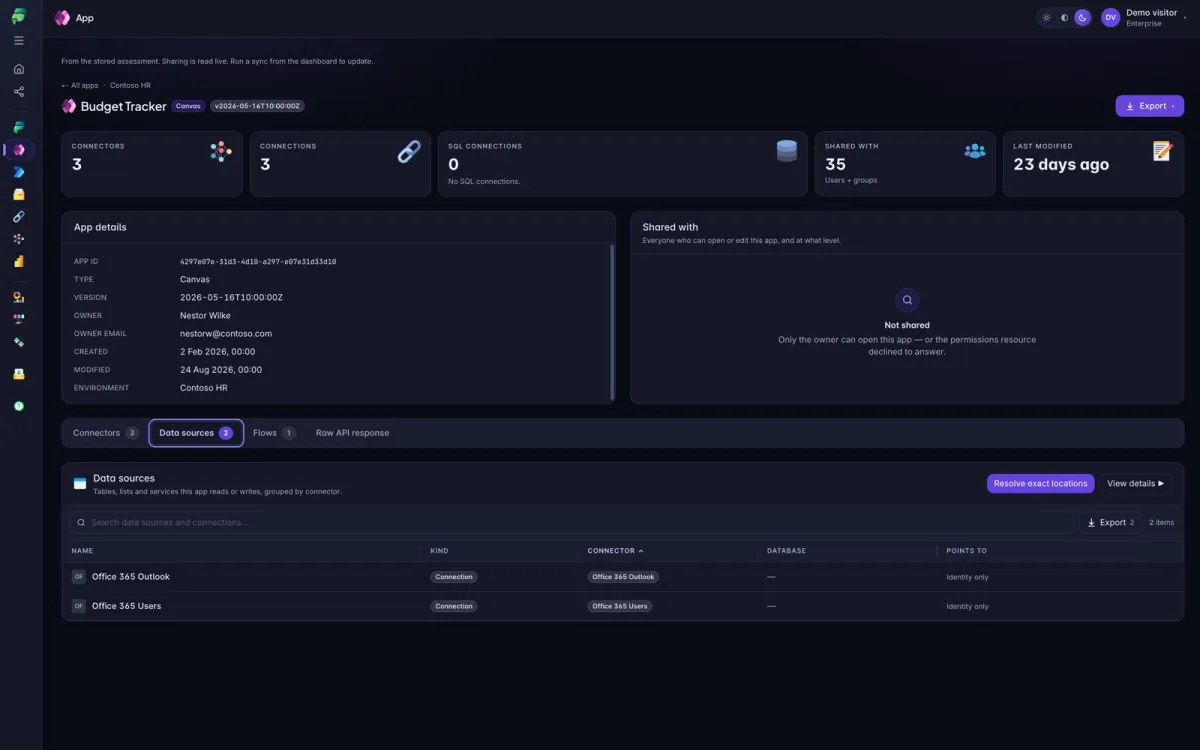Select the active Power Apps sidebar icon

click(x=19, y=150)
